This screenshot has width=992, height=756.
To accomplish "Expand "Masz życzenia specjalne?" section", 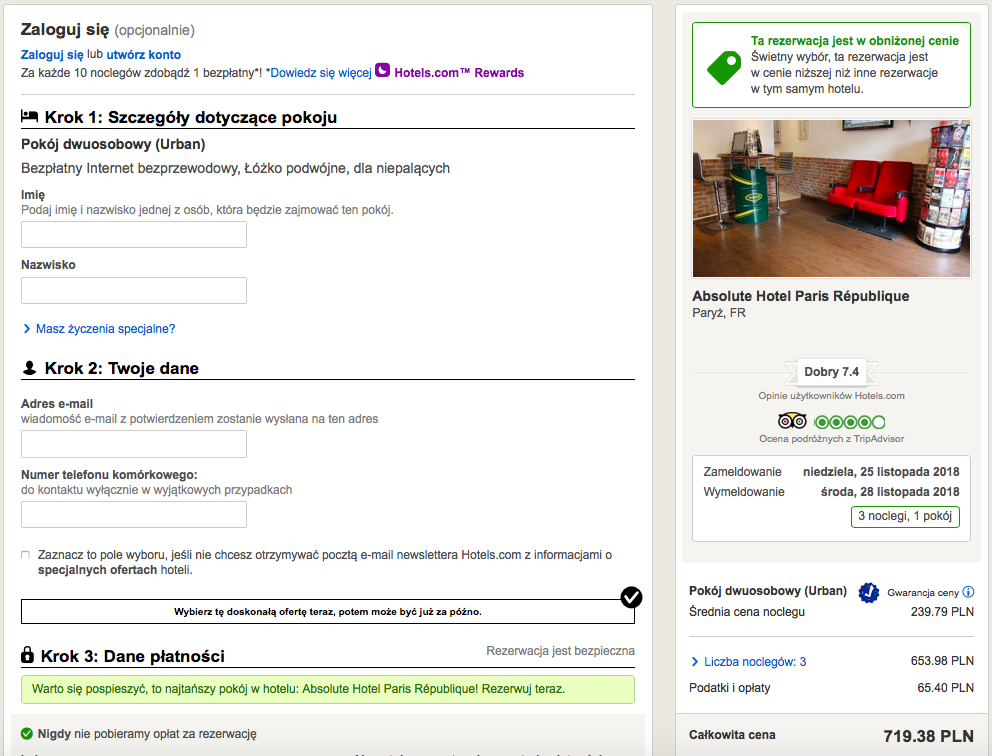I will 105,328.
